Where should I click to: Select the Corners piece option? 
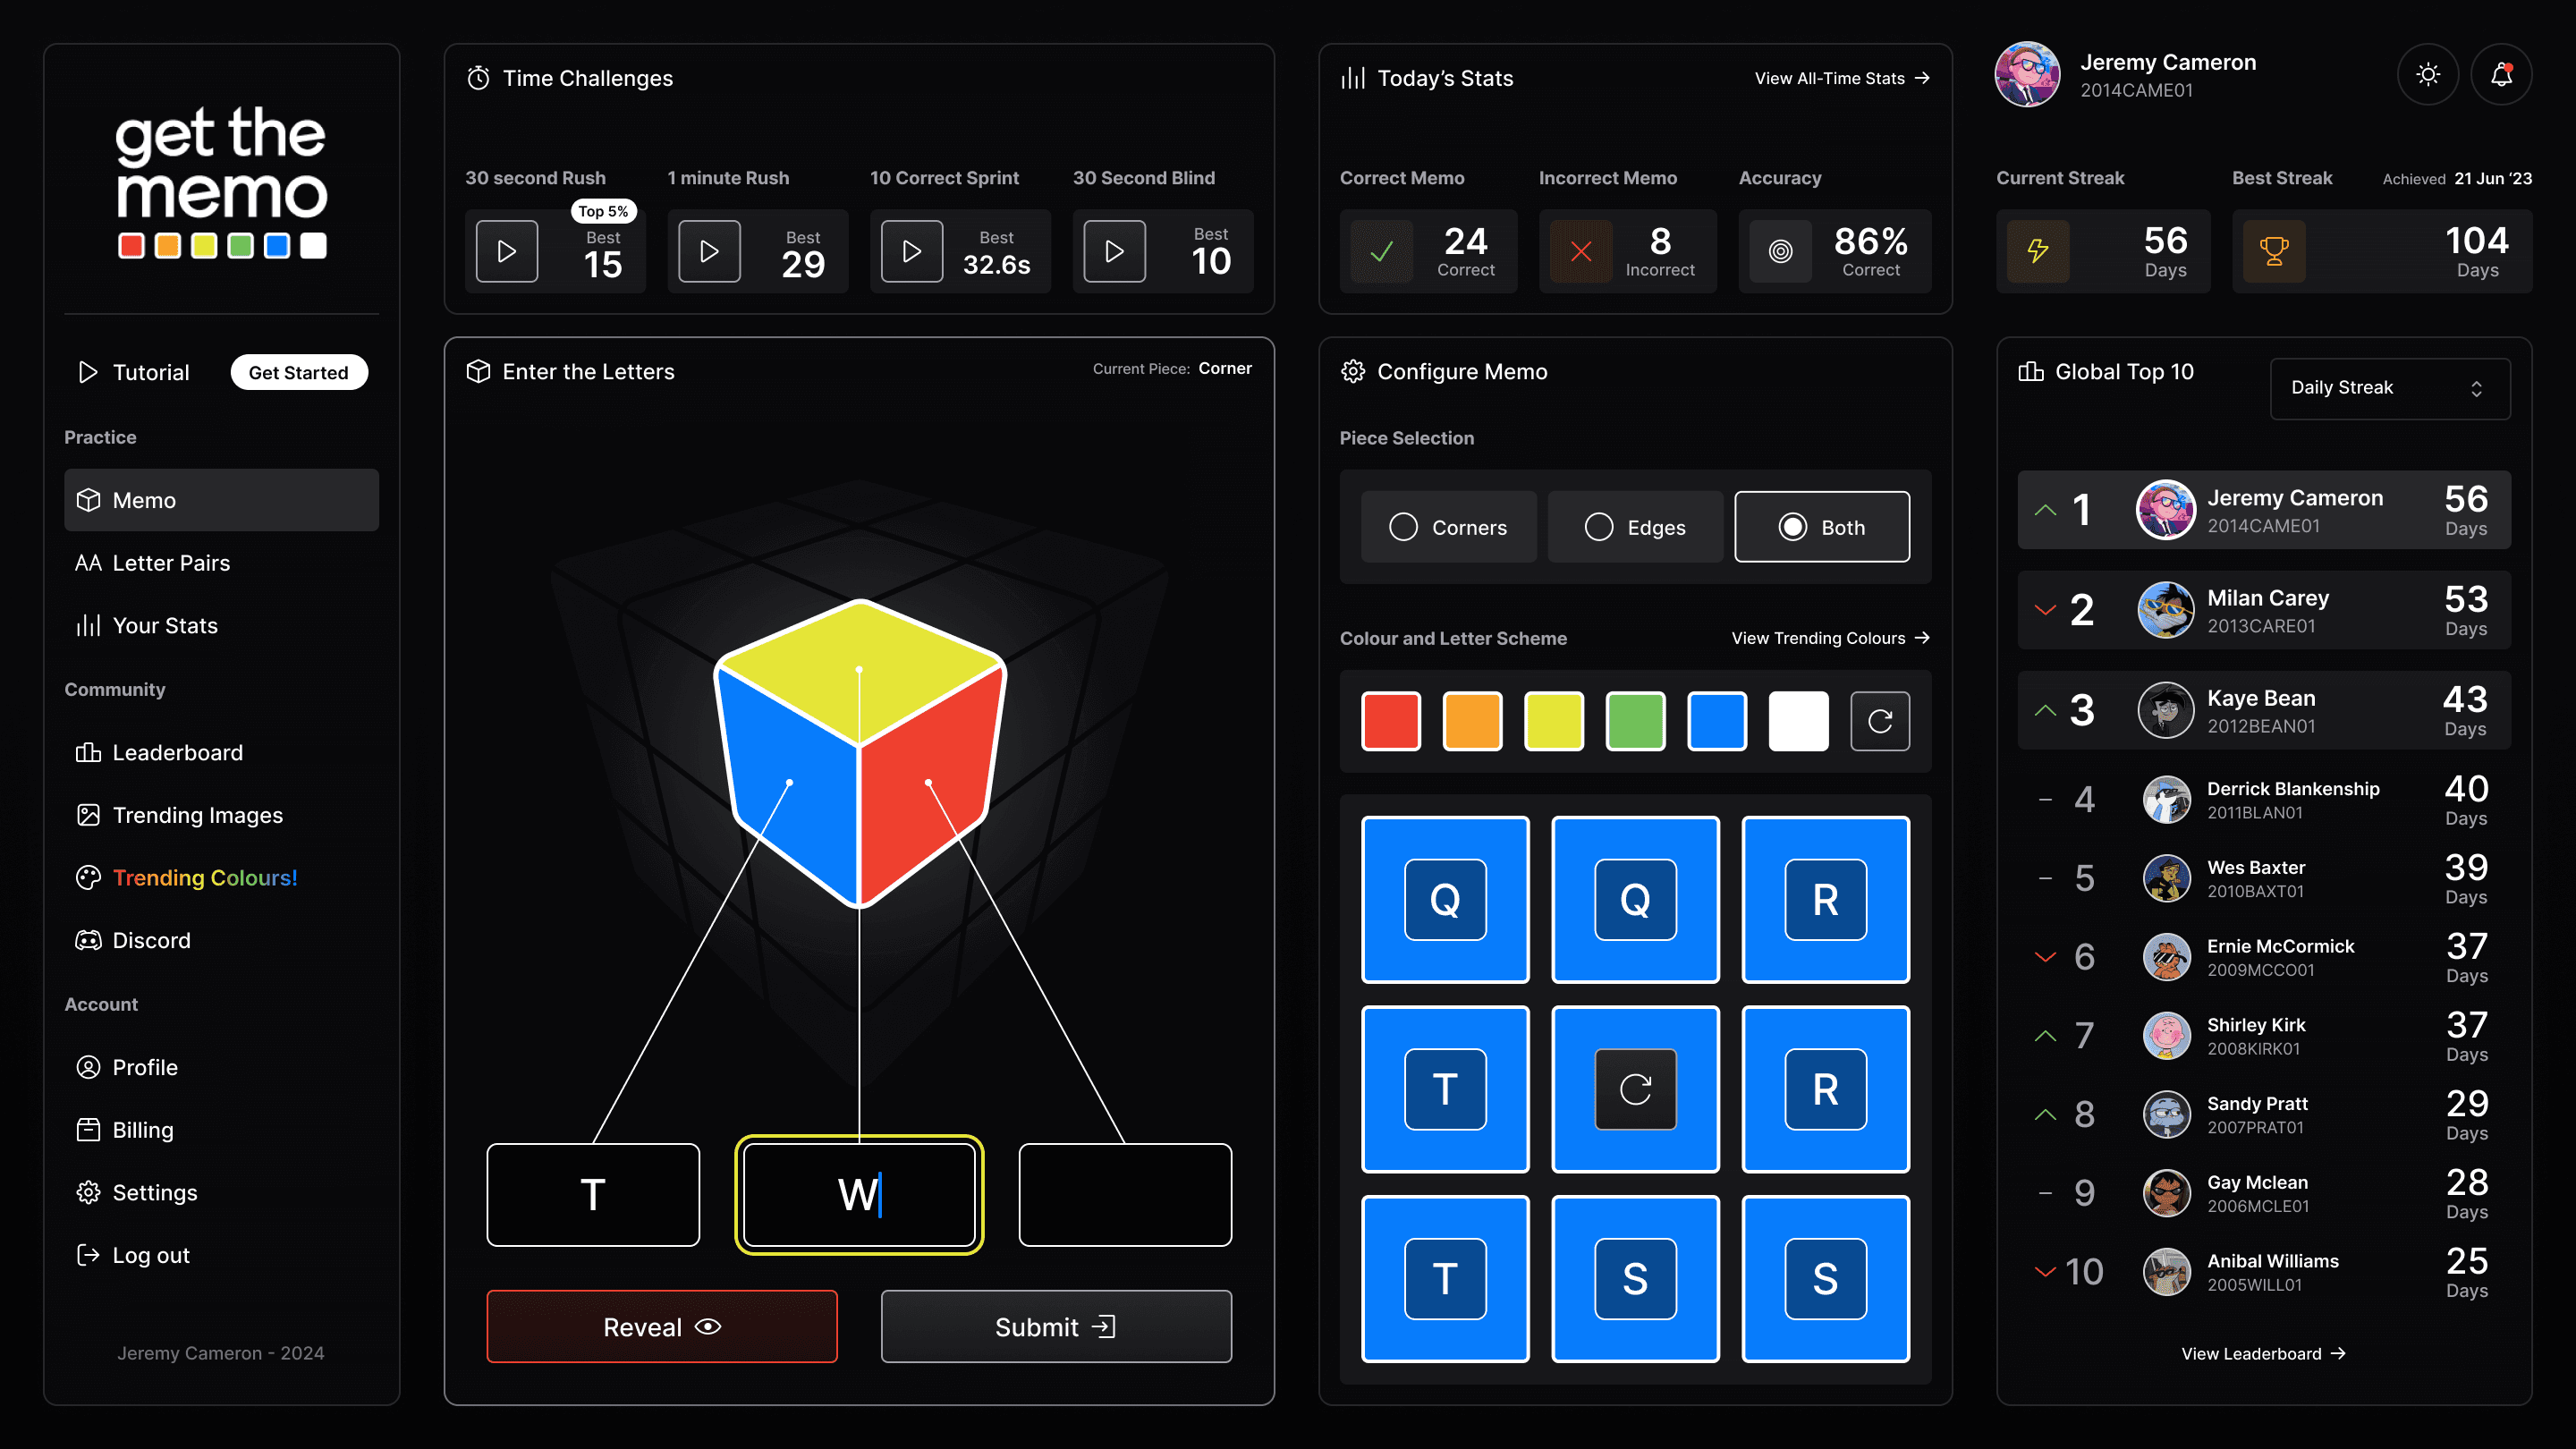pyautogui.click(x=1448, y=527)
